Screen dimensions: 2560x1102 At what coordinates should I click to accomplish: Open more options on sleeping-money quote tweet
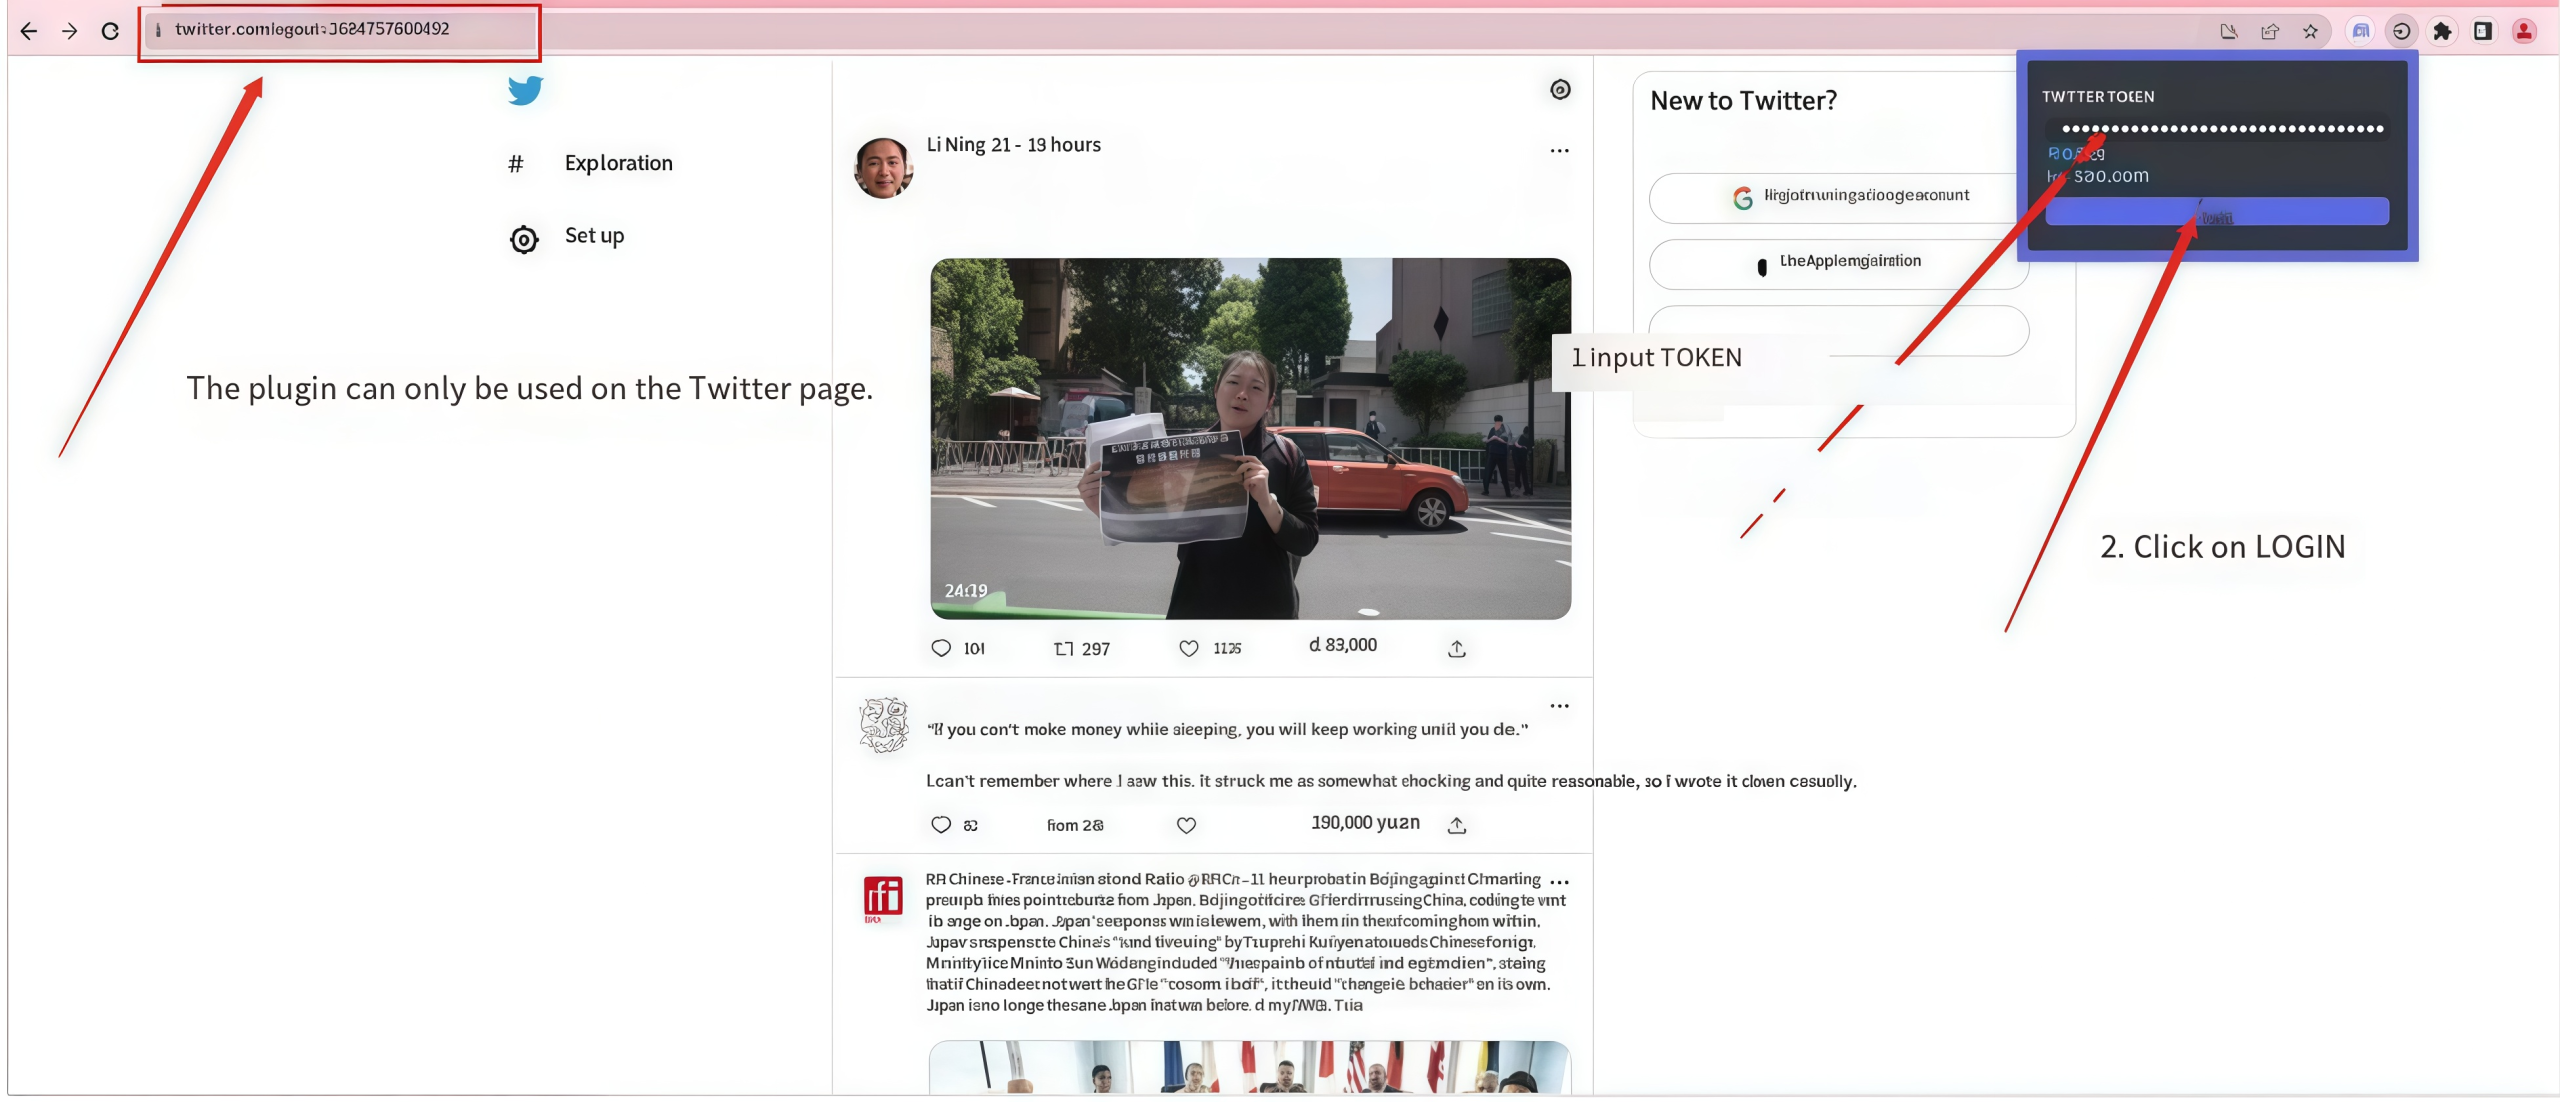pyautogui.click(x=1559, y=706)
